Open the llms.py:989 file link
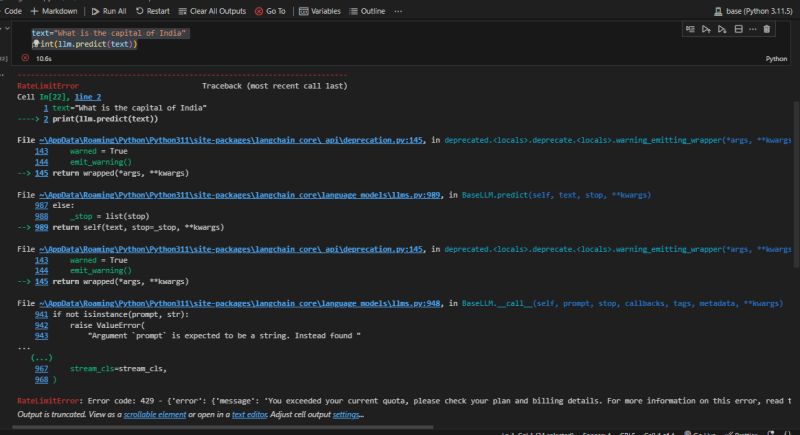The width and height of the screenshot is (800, 435). [x=239, y=195]
